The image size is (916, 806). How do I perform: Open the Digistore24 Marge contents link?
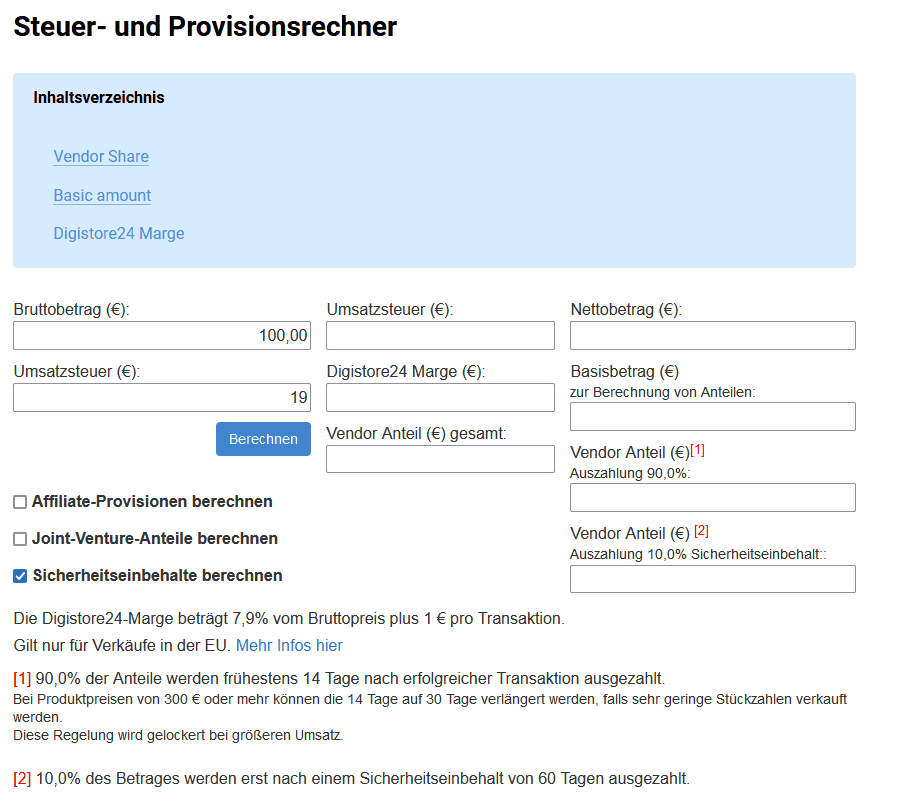(x=119, y=234)
